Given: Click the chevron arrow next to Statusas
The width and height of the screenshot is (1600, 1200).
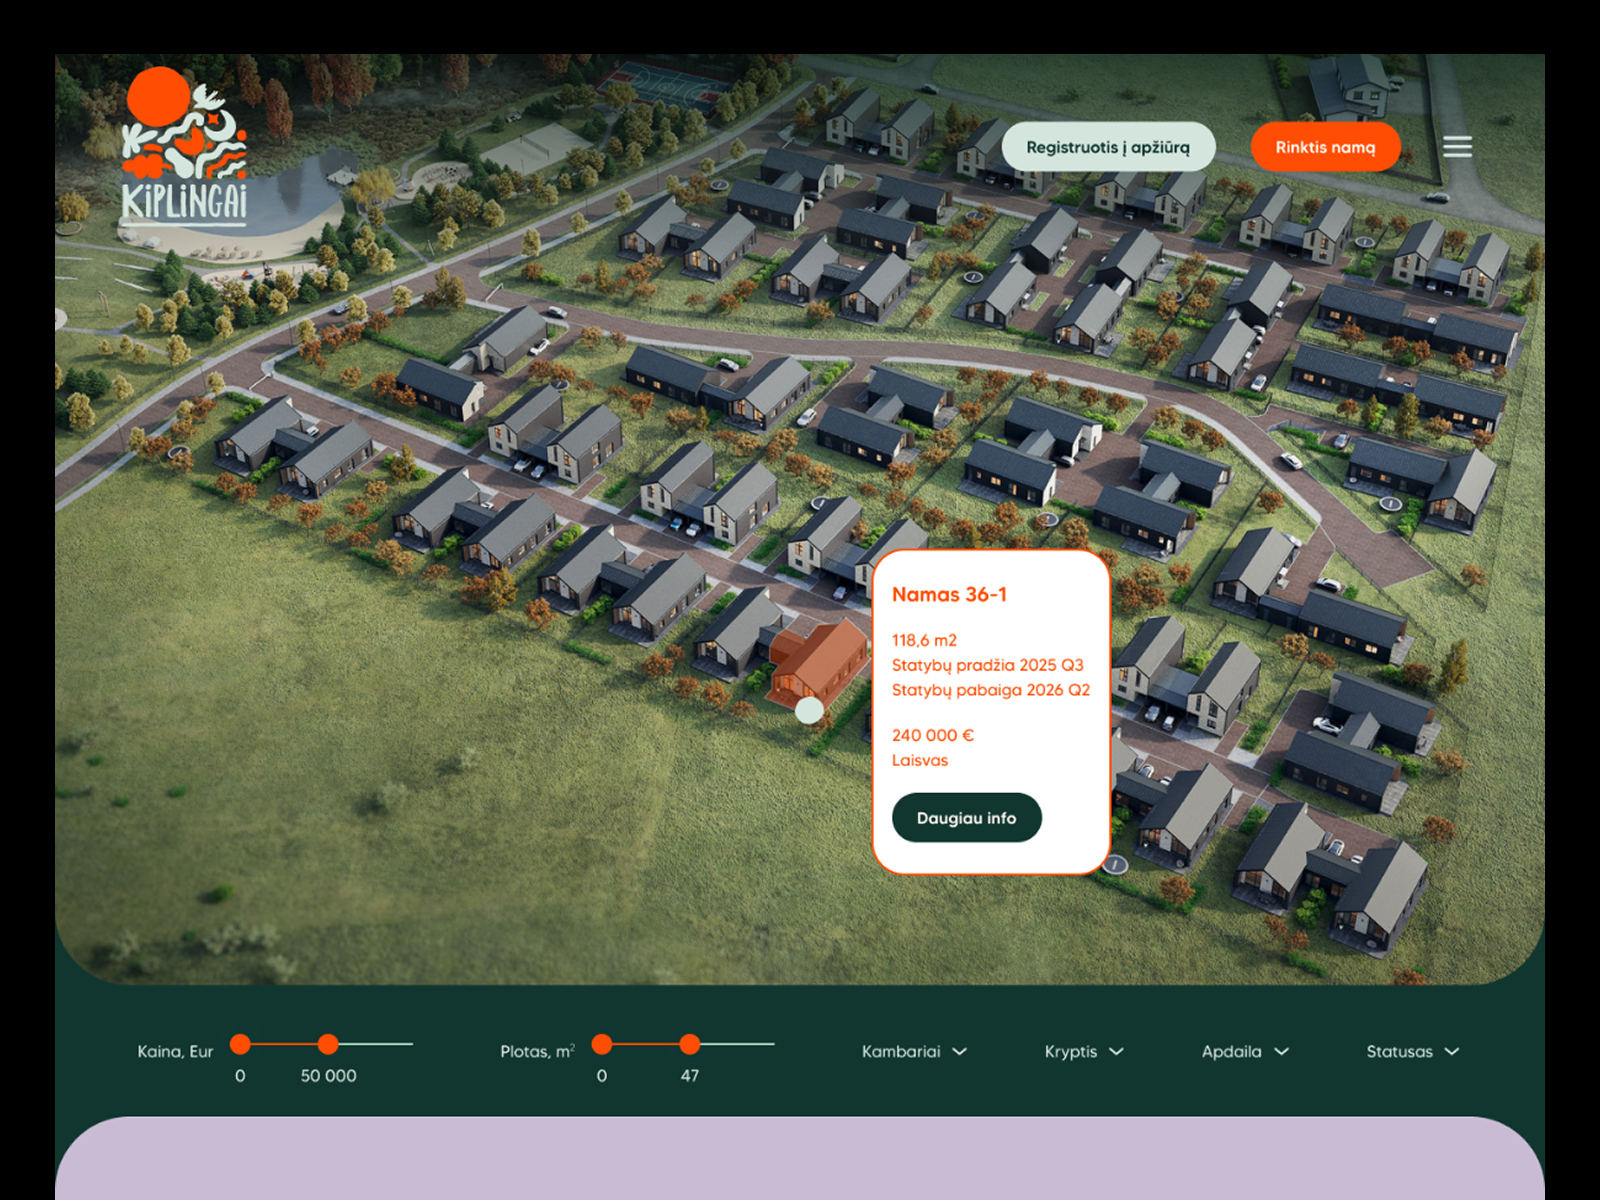Looking at the screenshot, I should coord(1452,1052).
